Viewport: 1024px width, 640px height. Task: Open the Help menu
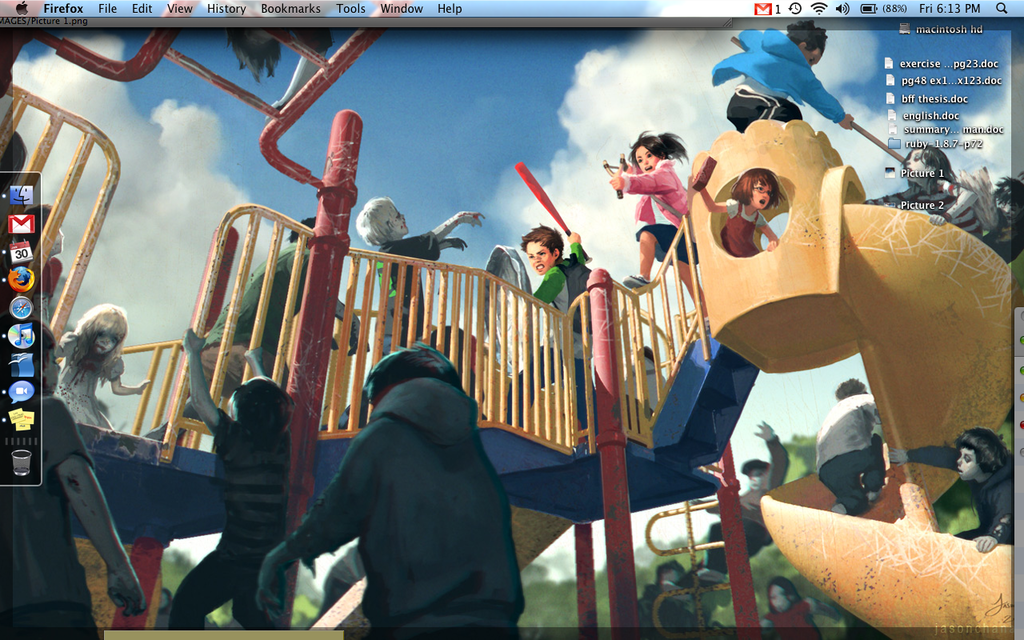click(x=449, y=8)
